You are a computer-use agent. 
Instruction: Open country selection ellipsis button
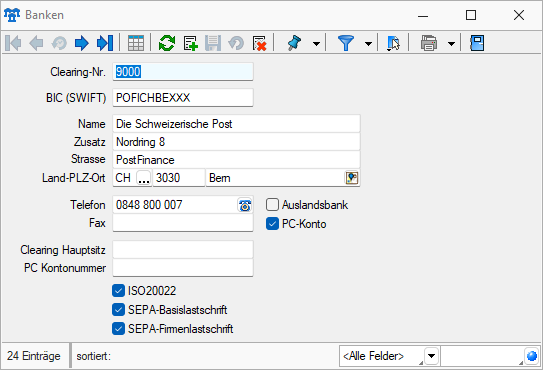(144, 178)
